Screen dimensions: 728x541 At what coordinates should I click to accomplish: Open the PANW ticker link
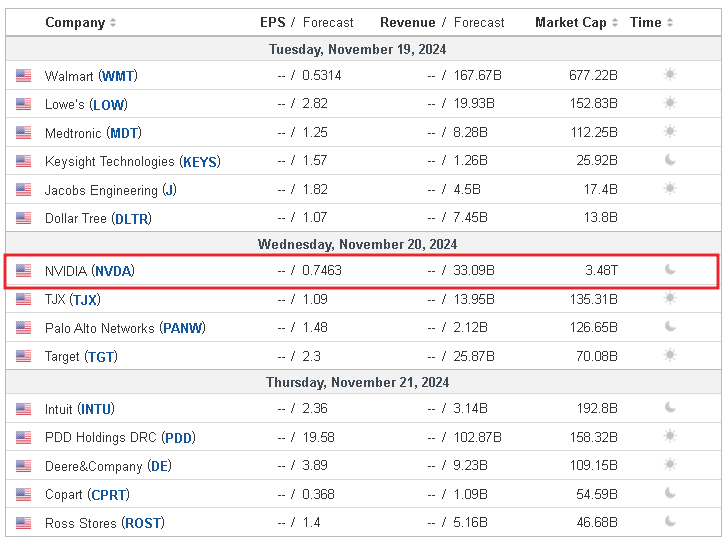pos(182,328)
